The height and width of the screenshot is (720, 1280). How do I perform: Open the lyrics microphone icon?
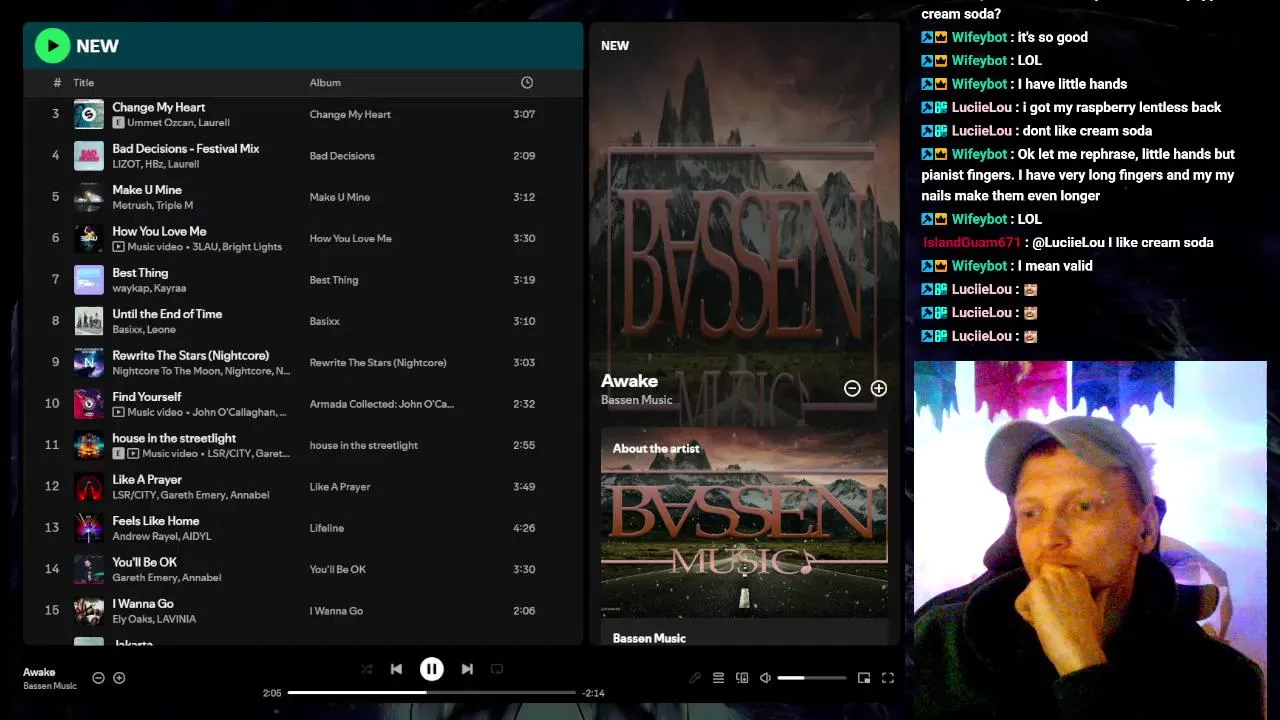[x=695, y=678]
